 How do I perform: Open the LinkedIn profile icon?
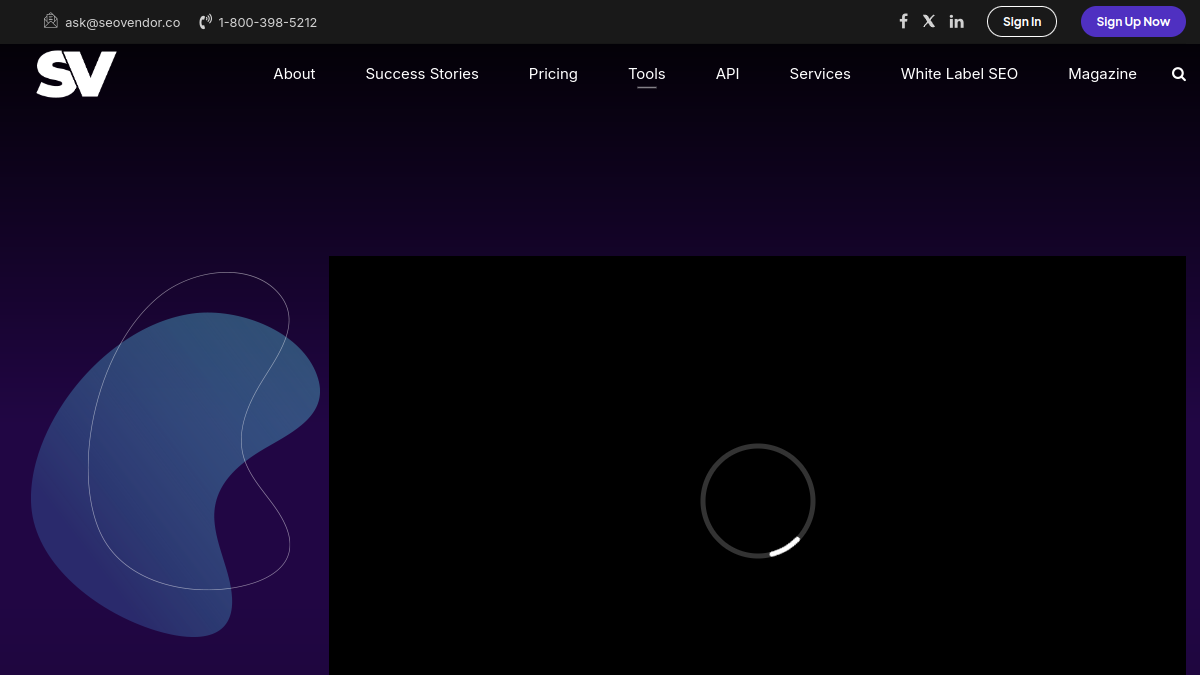[x=957, y=21]
